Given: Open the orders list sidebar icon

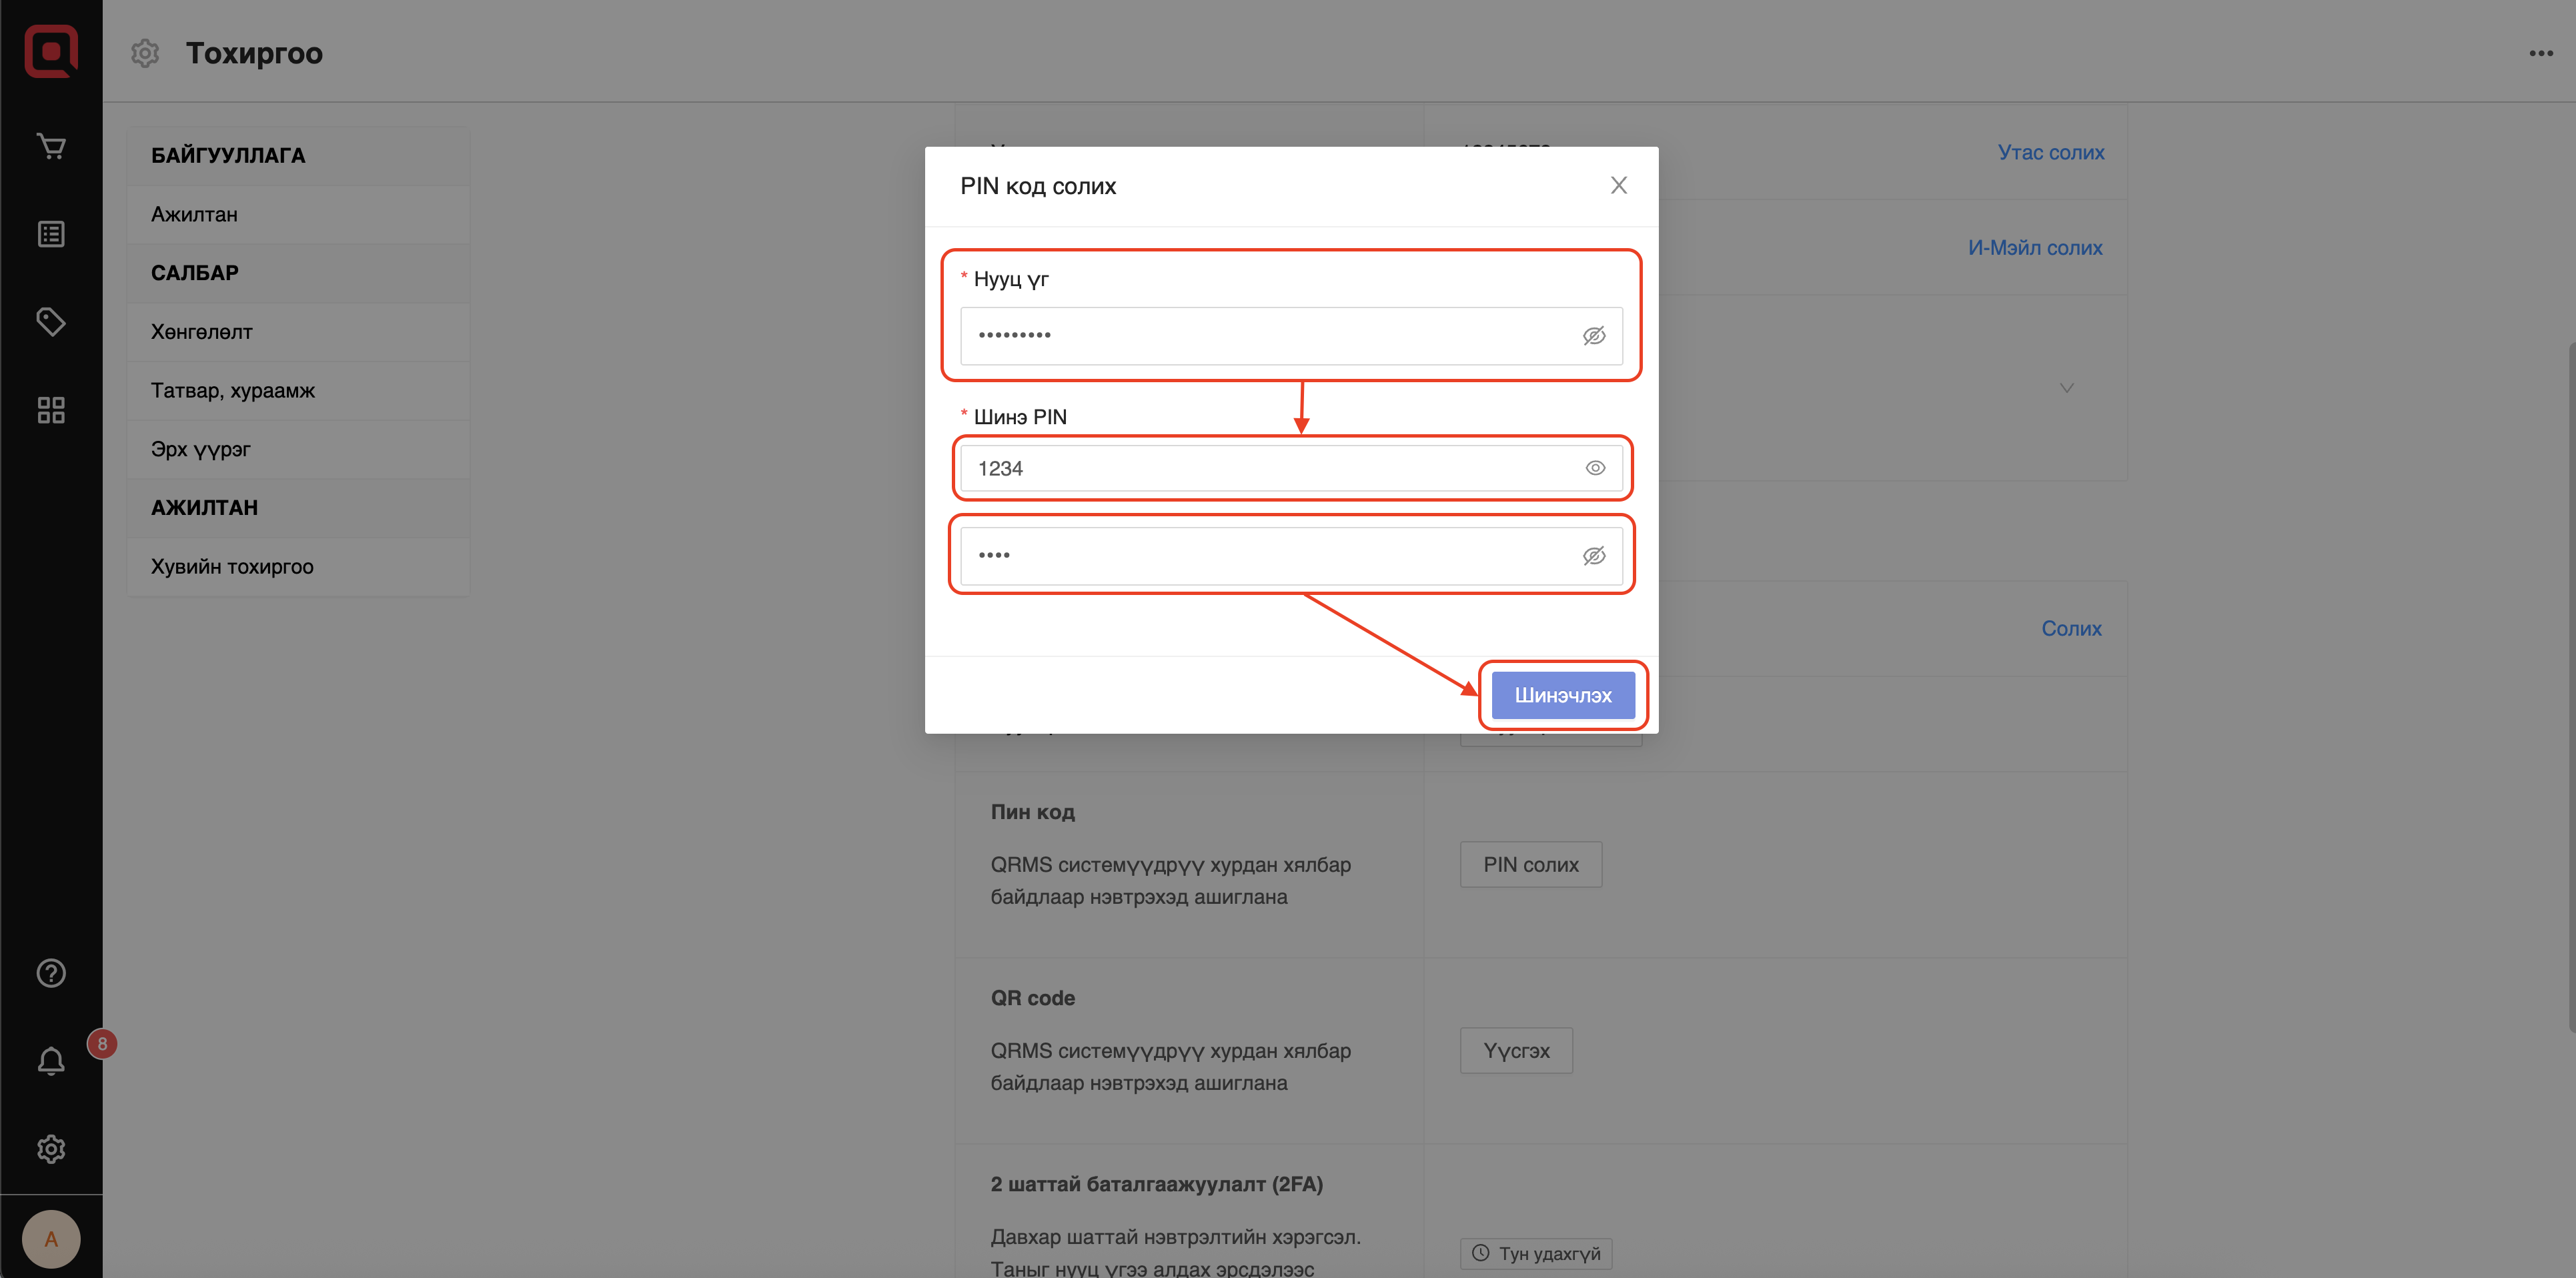Looking at the screenshot, I should [x=51, y=234].
